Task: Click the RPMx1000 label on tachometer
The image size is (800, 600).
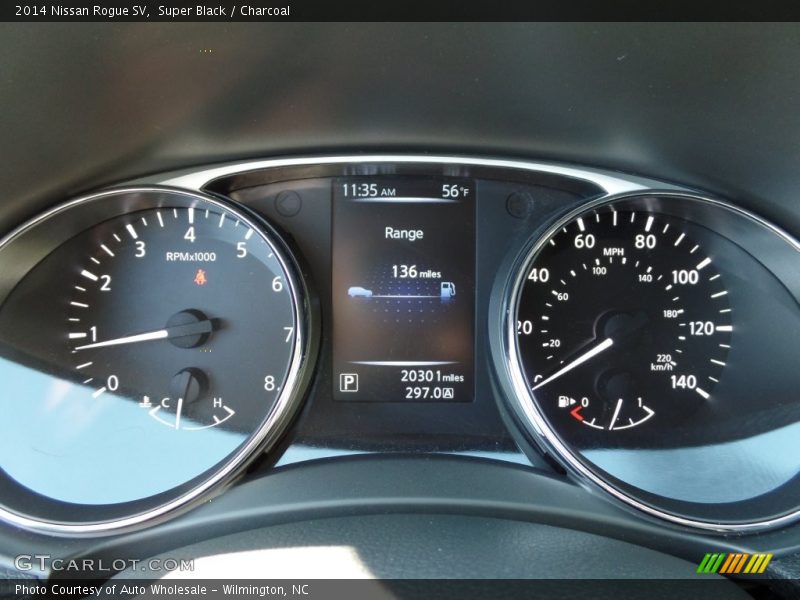Action: [191, 257]
